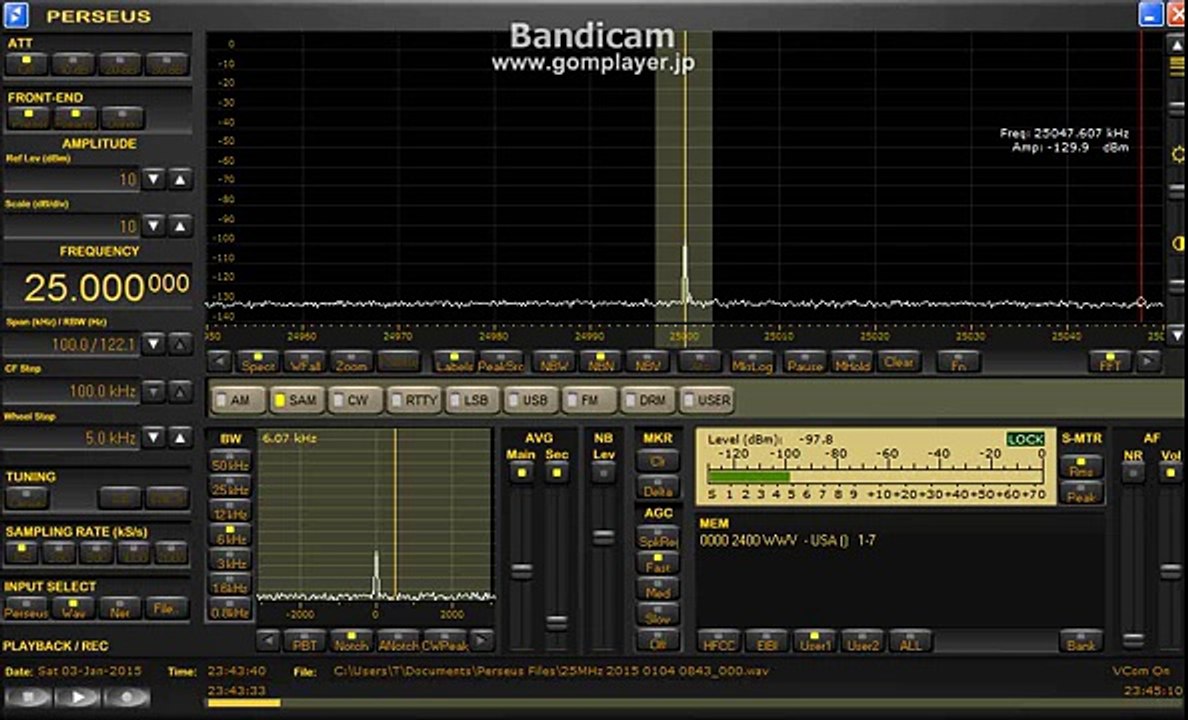The height and width of the screenshot is (720, 1188).
Task: Decrease the Ref Lev value
Action: (x=154, y=180)
